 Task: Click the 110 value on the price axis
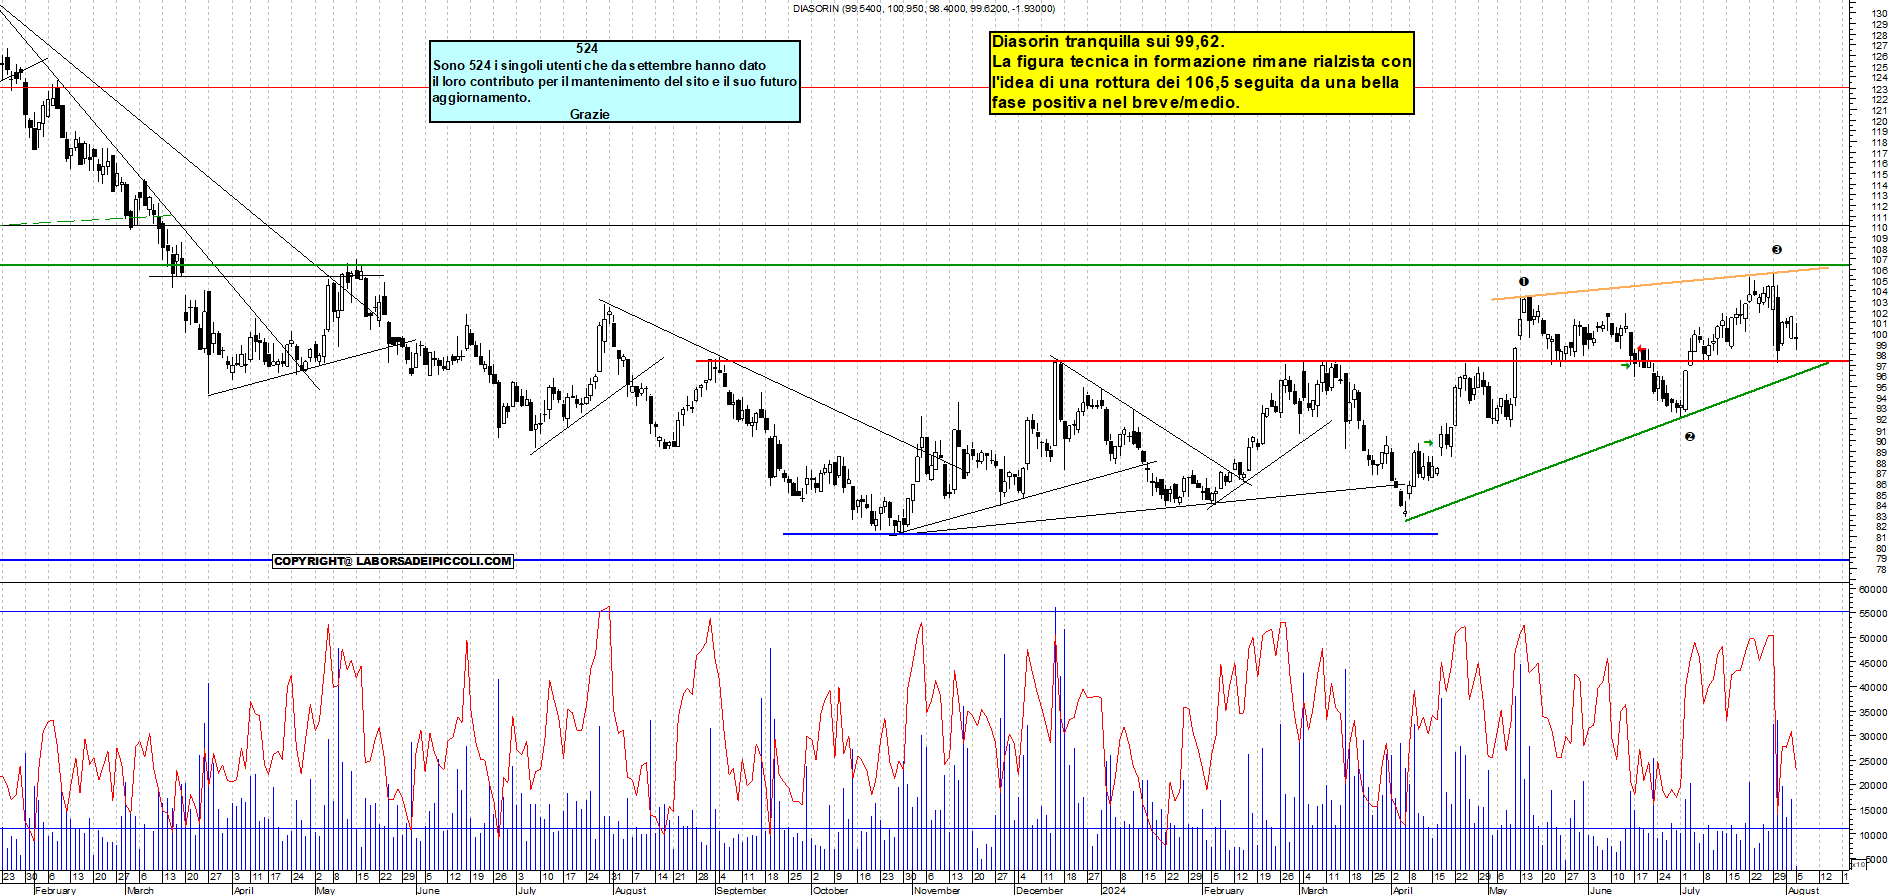[x=1879, y=228]
